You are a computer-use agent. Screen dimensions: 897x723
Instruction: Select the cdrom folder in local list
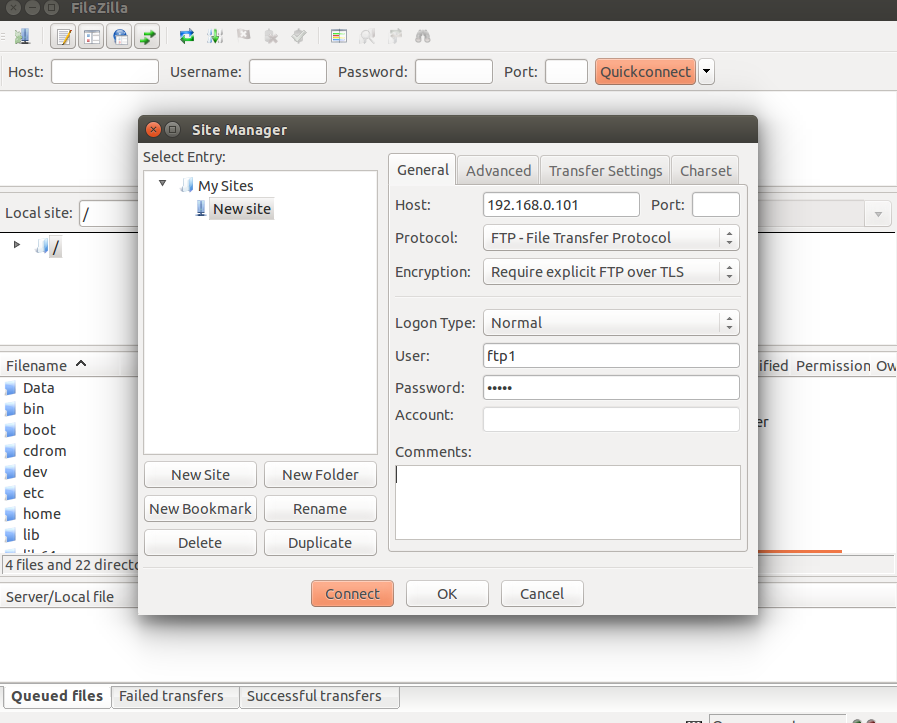click(44, 451)
